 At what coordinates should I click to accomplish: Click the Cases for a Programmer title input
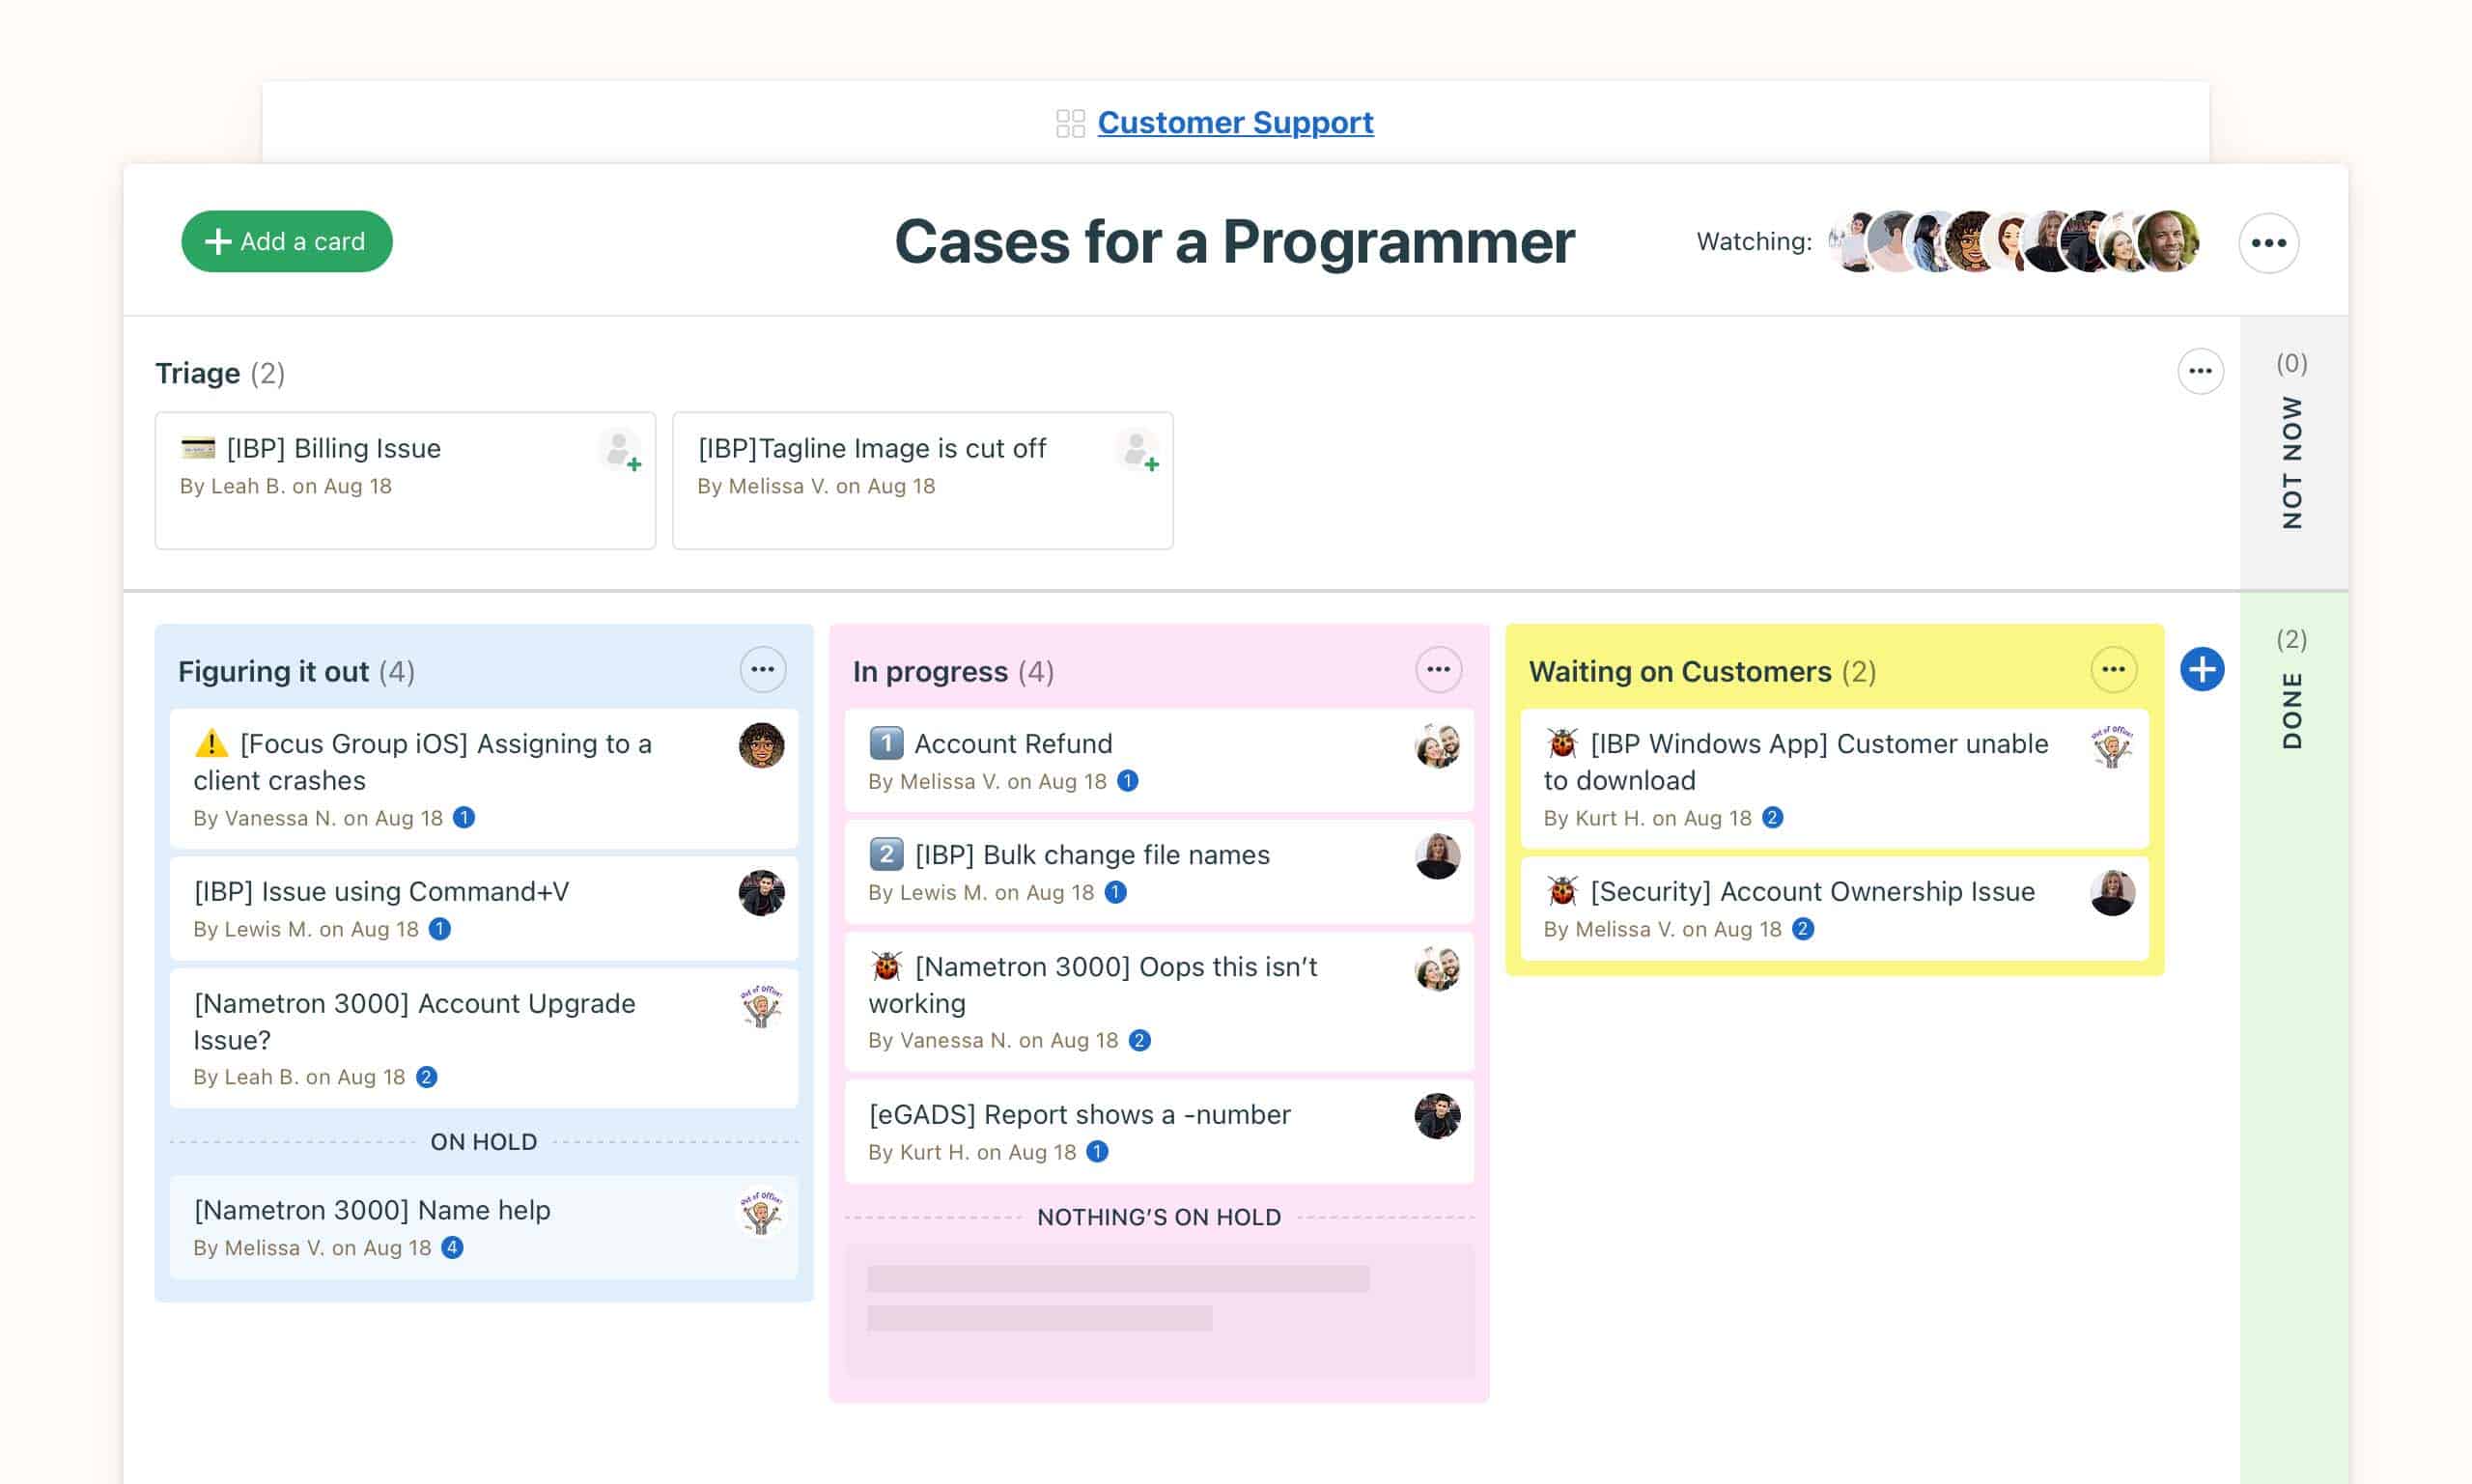coord(1234,241)
